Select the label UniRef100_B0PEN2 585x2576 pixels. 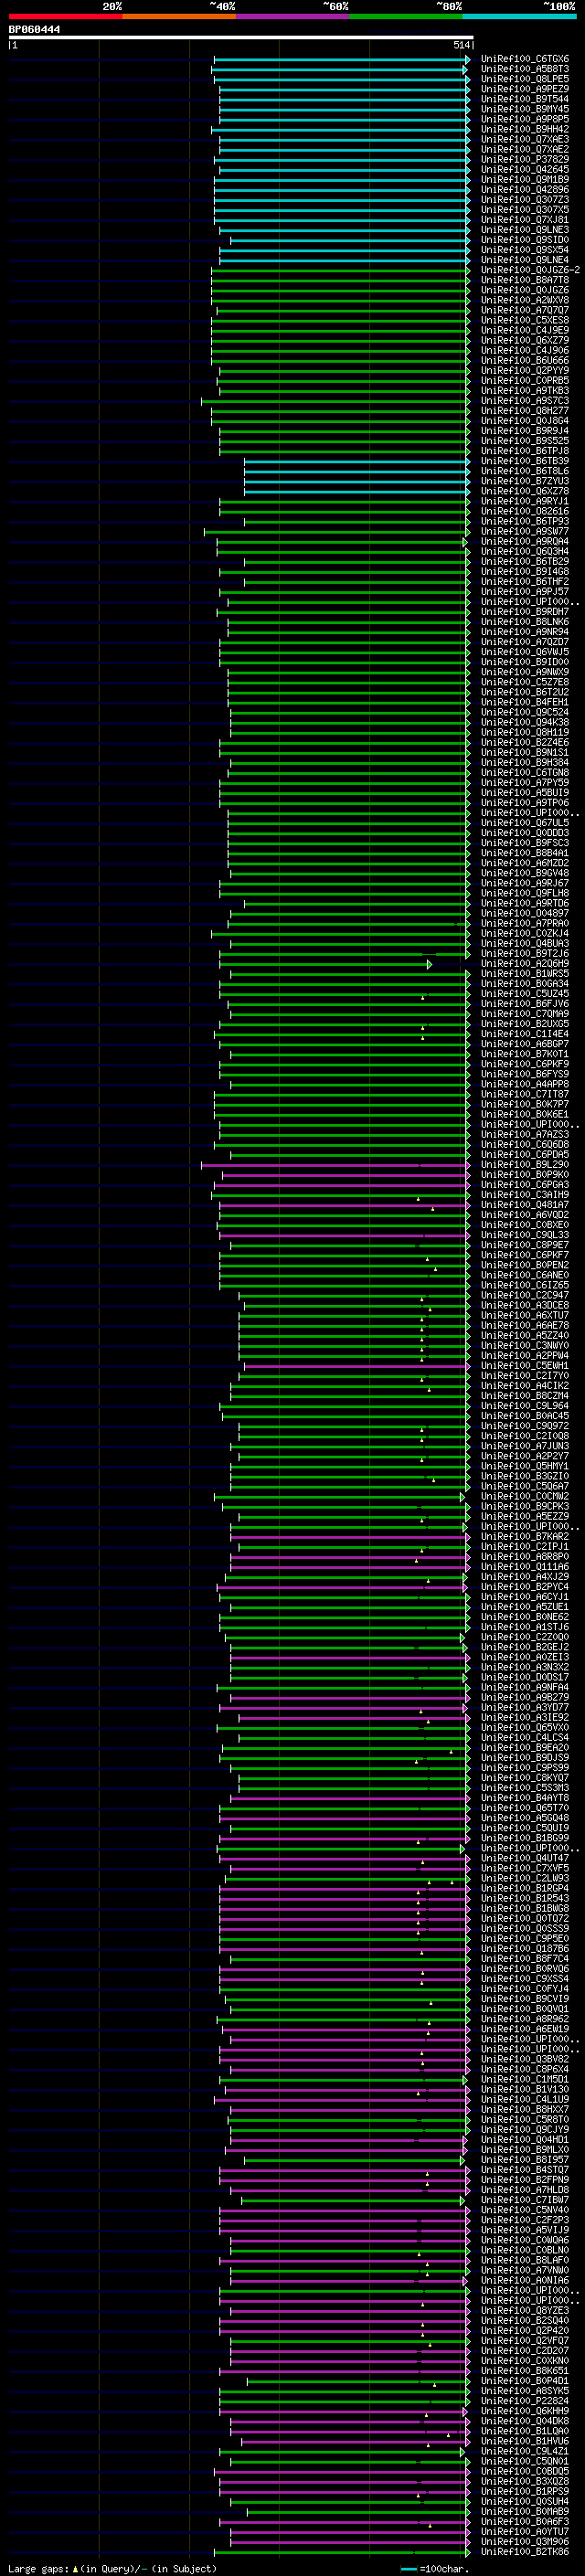525,1265
